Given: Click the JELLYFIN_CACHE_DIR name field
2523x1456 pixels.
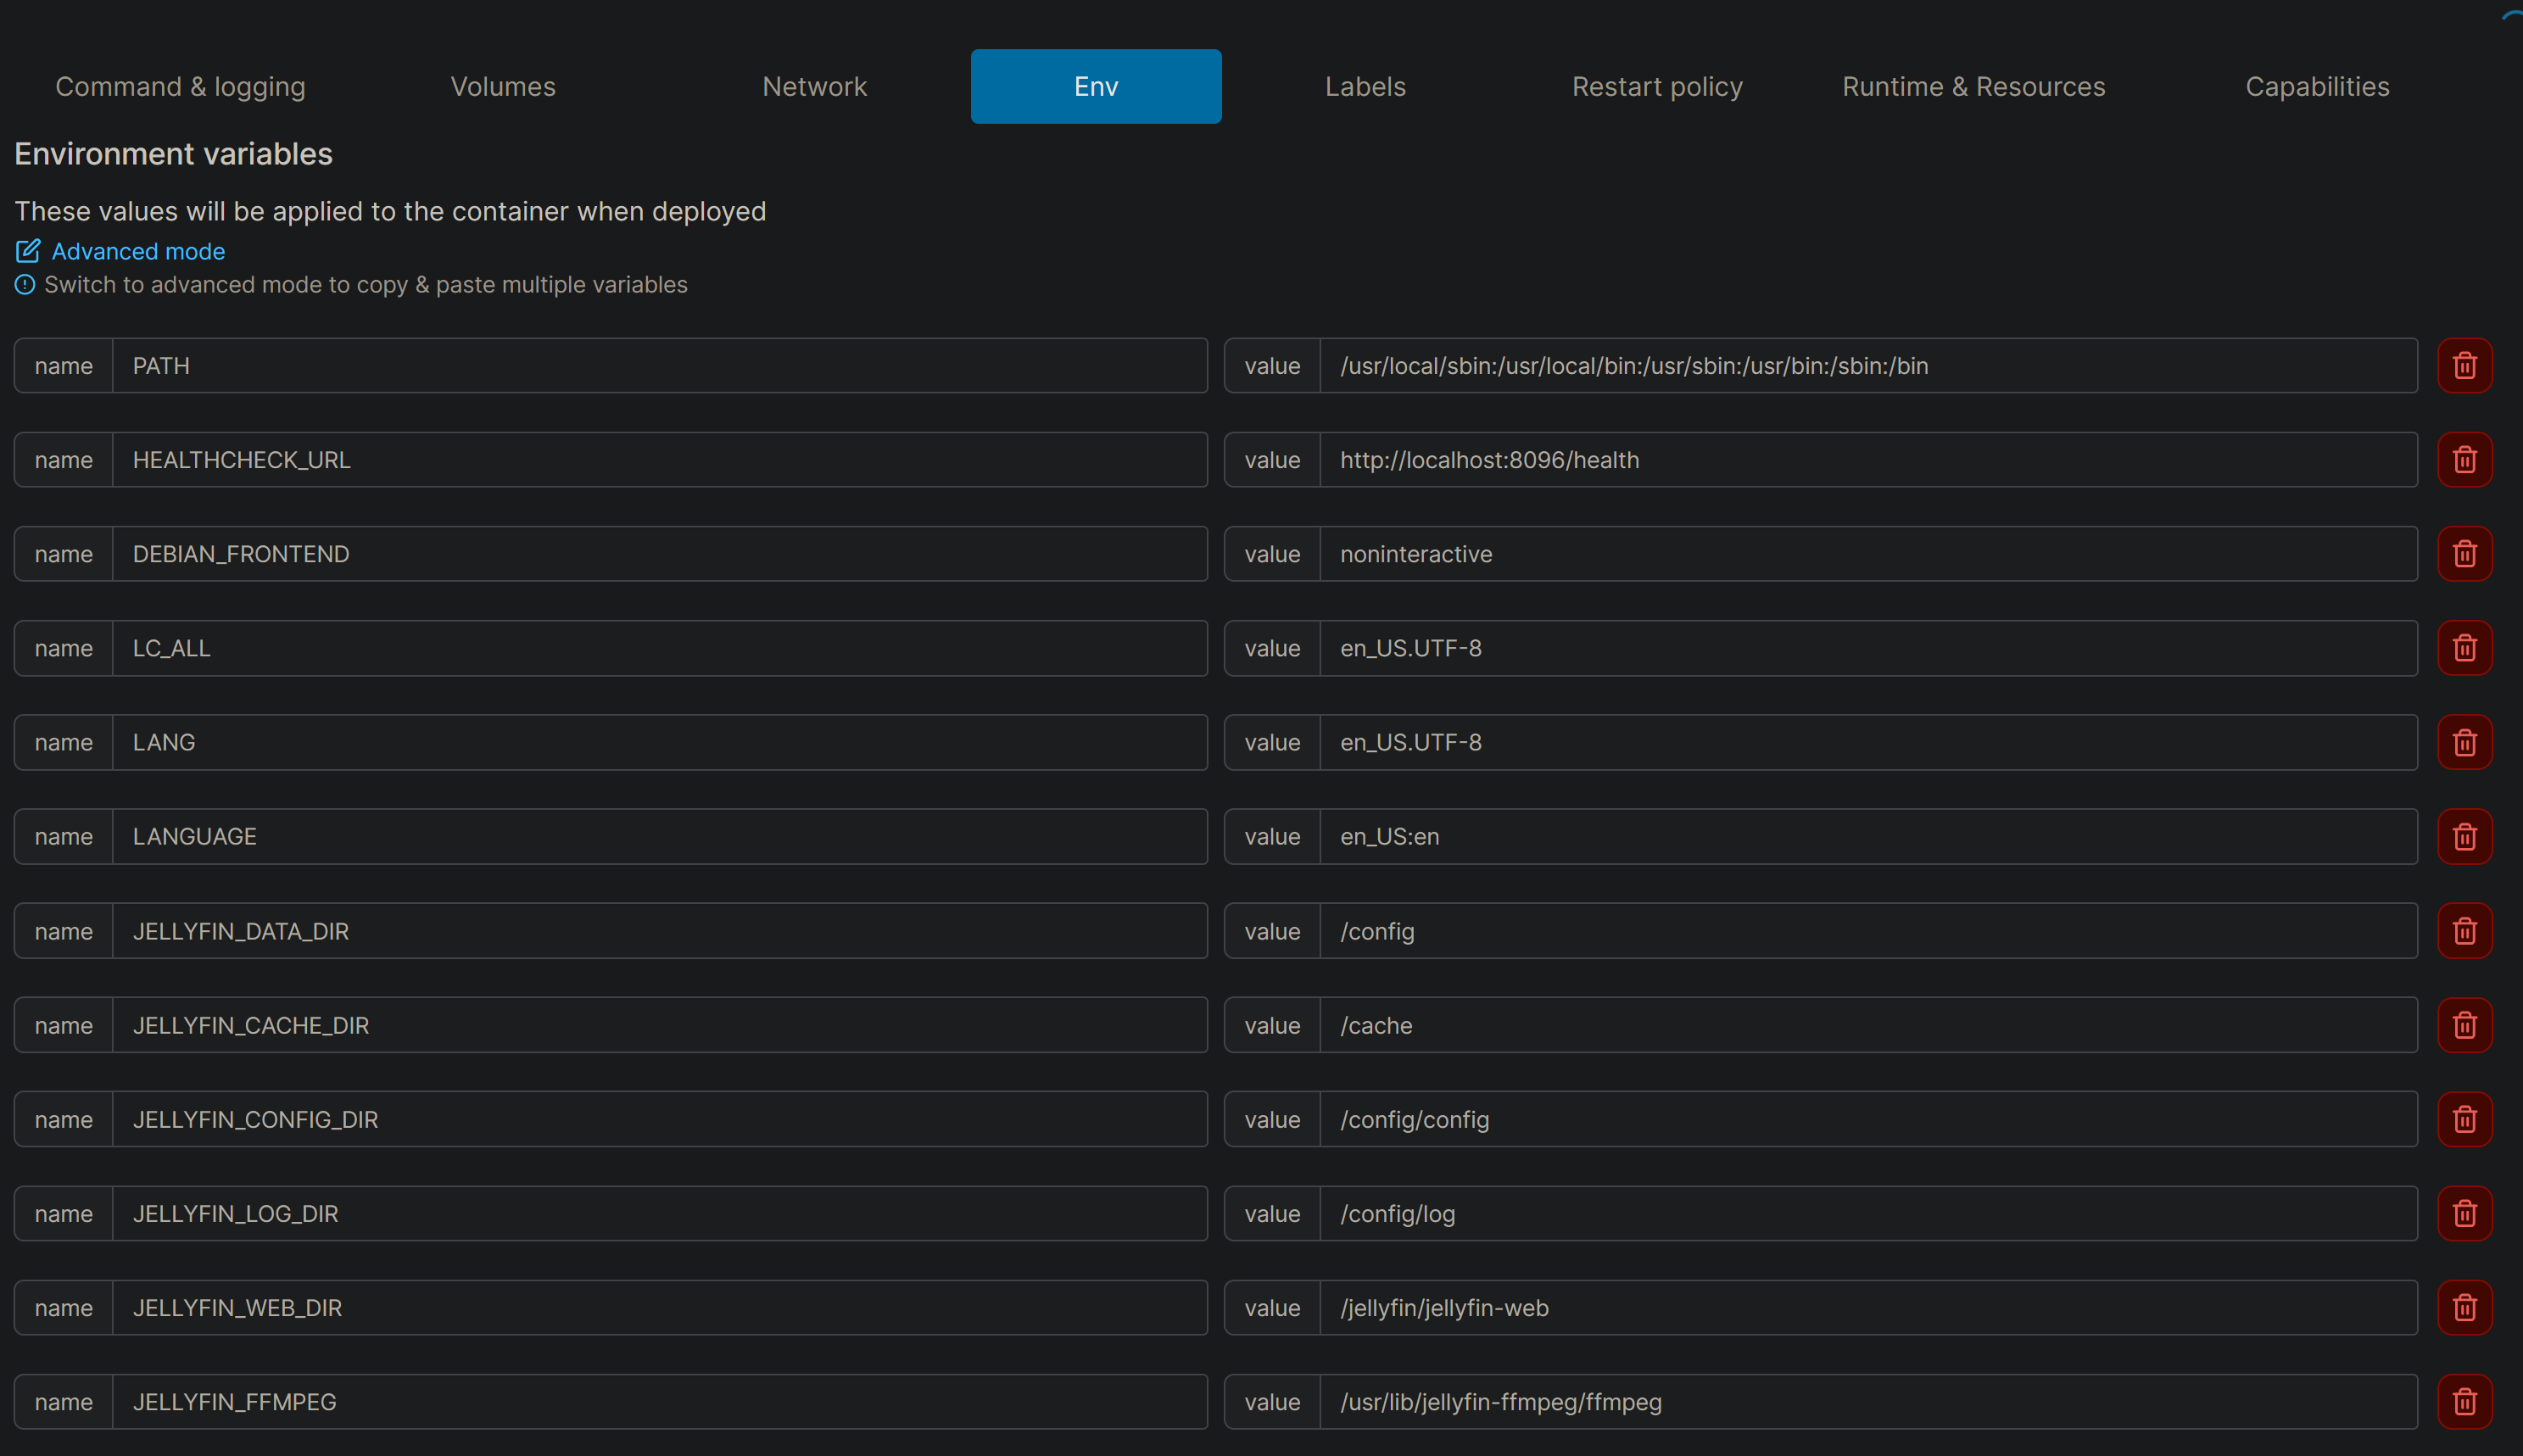Looking at the screenshot, I should pos(659,1025).
